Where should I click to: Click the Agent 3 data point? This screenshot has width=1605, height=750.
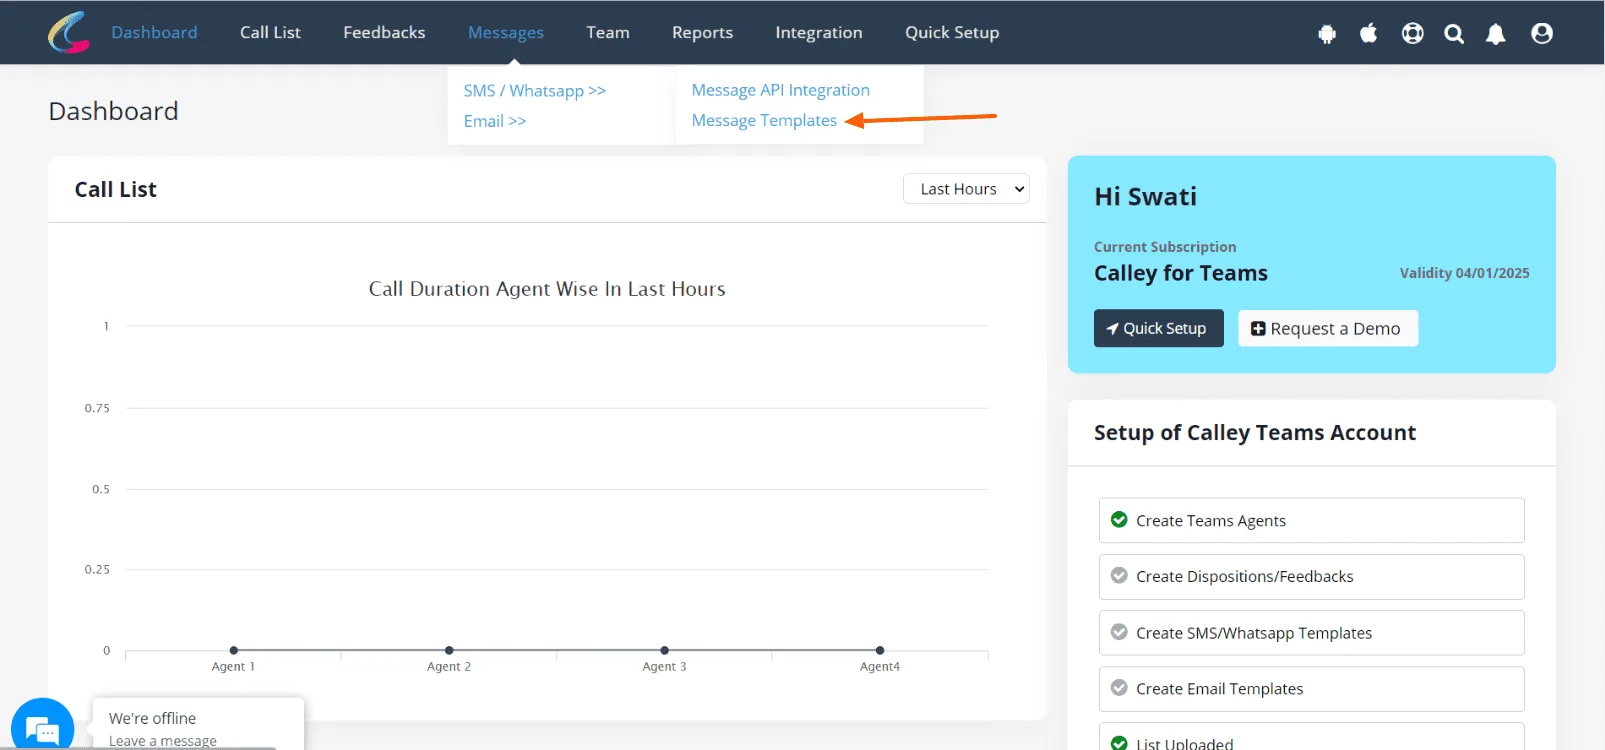click(x=664, y=650)
